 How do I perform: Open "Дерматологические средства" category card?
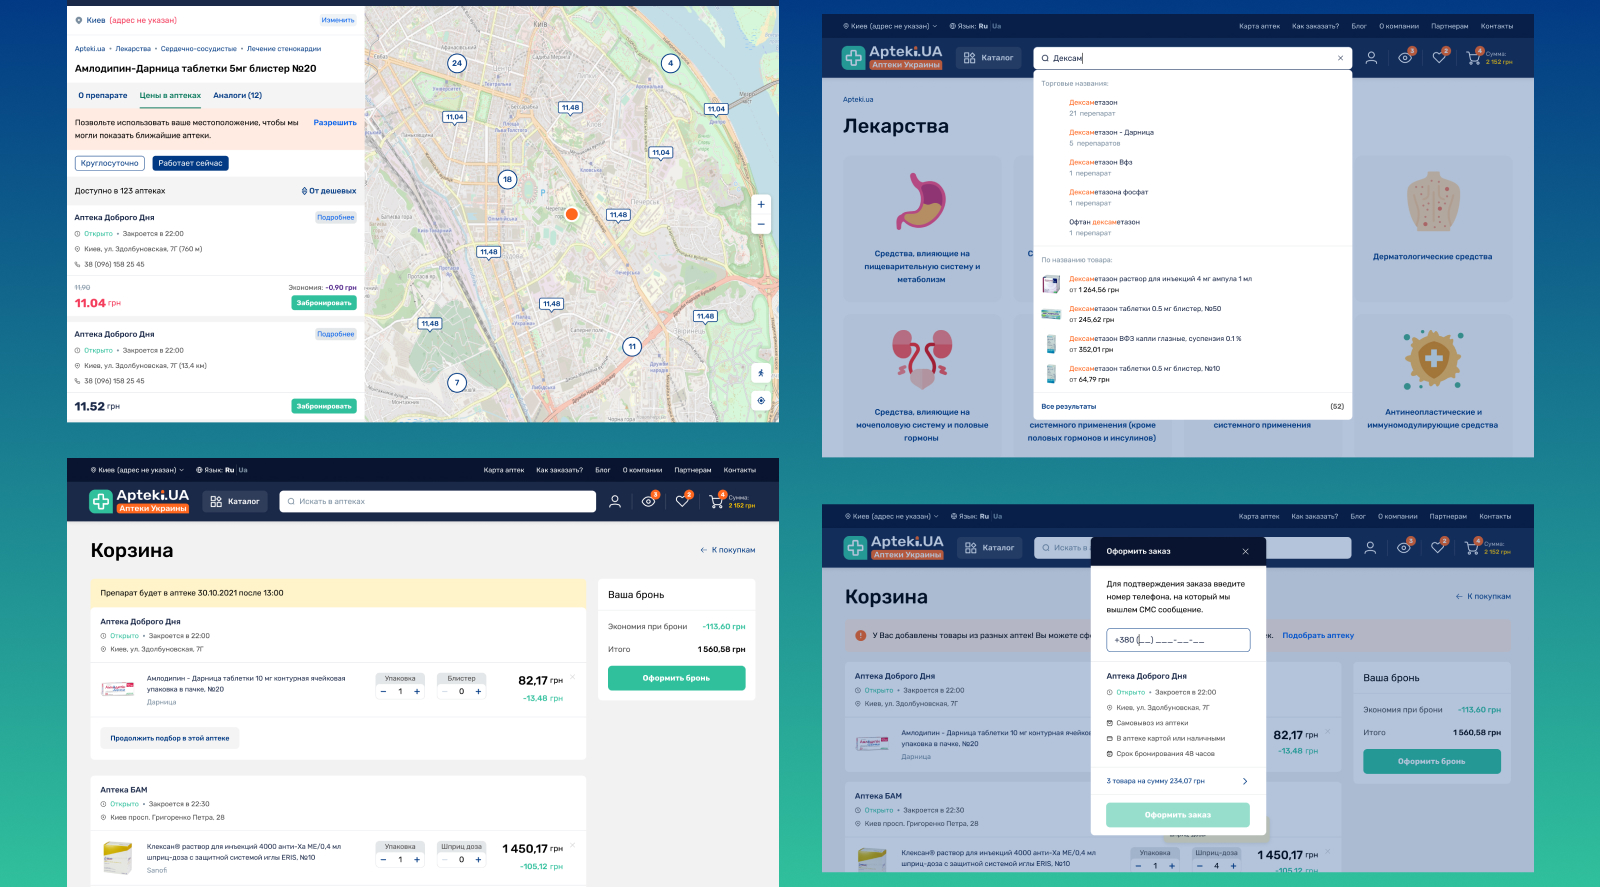pyautogui.click(x=1432, y=228)
